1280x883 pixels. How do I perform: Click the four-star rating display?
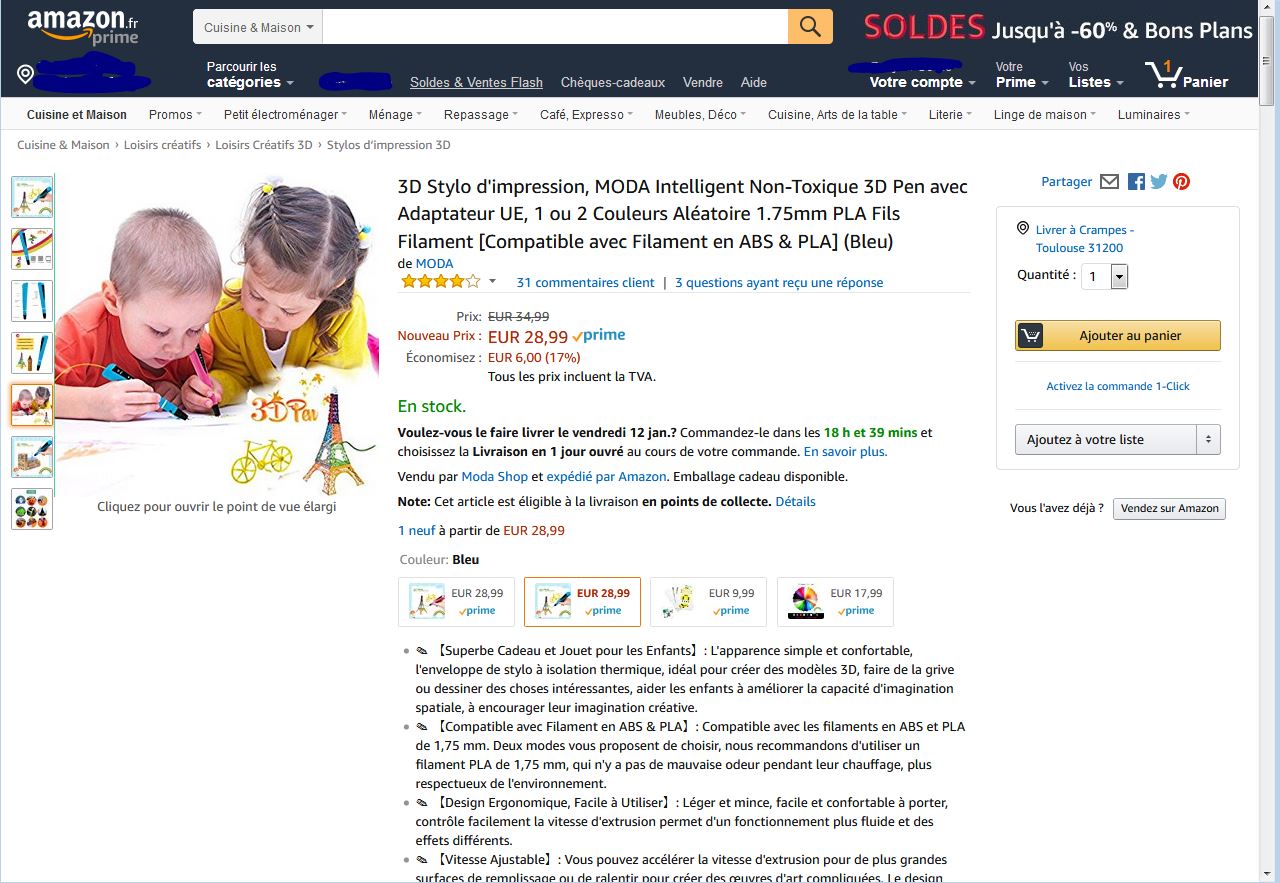pos(440,282)
